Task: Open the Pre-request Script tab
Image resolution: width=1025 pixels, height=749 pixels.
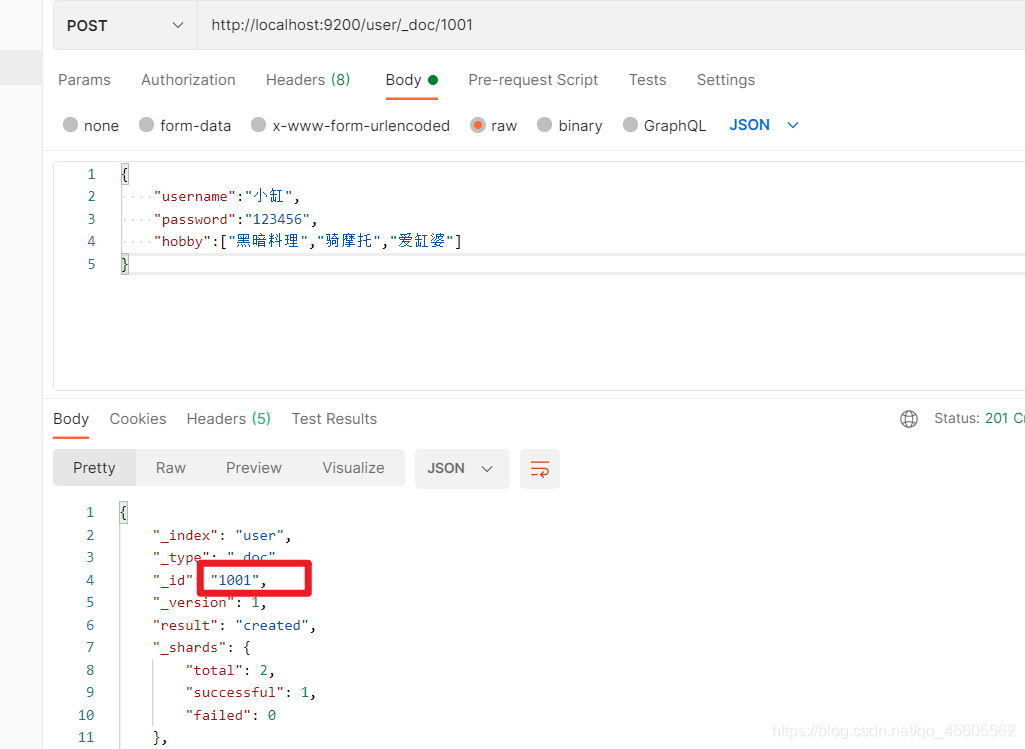Action: [533, 80]
